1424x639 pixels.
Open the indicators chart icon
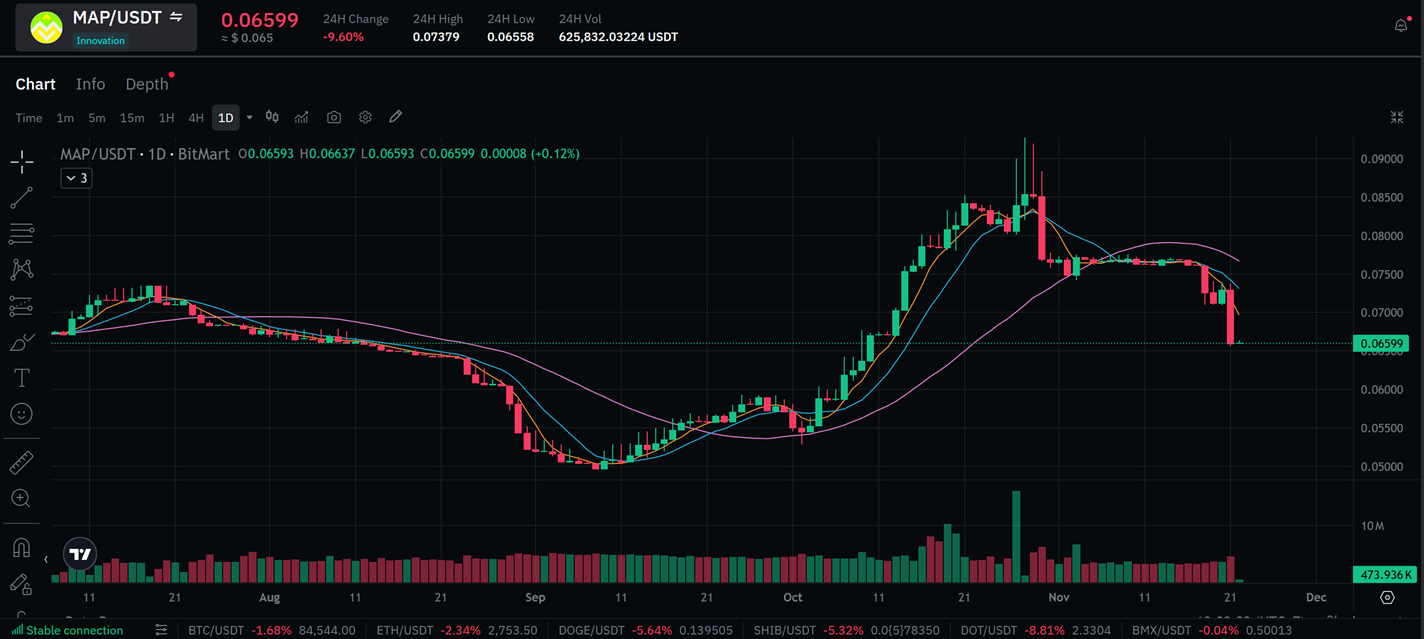[x=301, y=118]
